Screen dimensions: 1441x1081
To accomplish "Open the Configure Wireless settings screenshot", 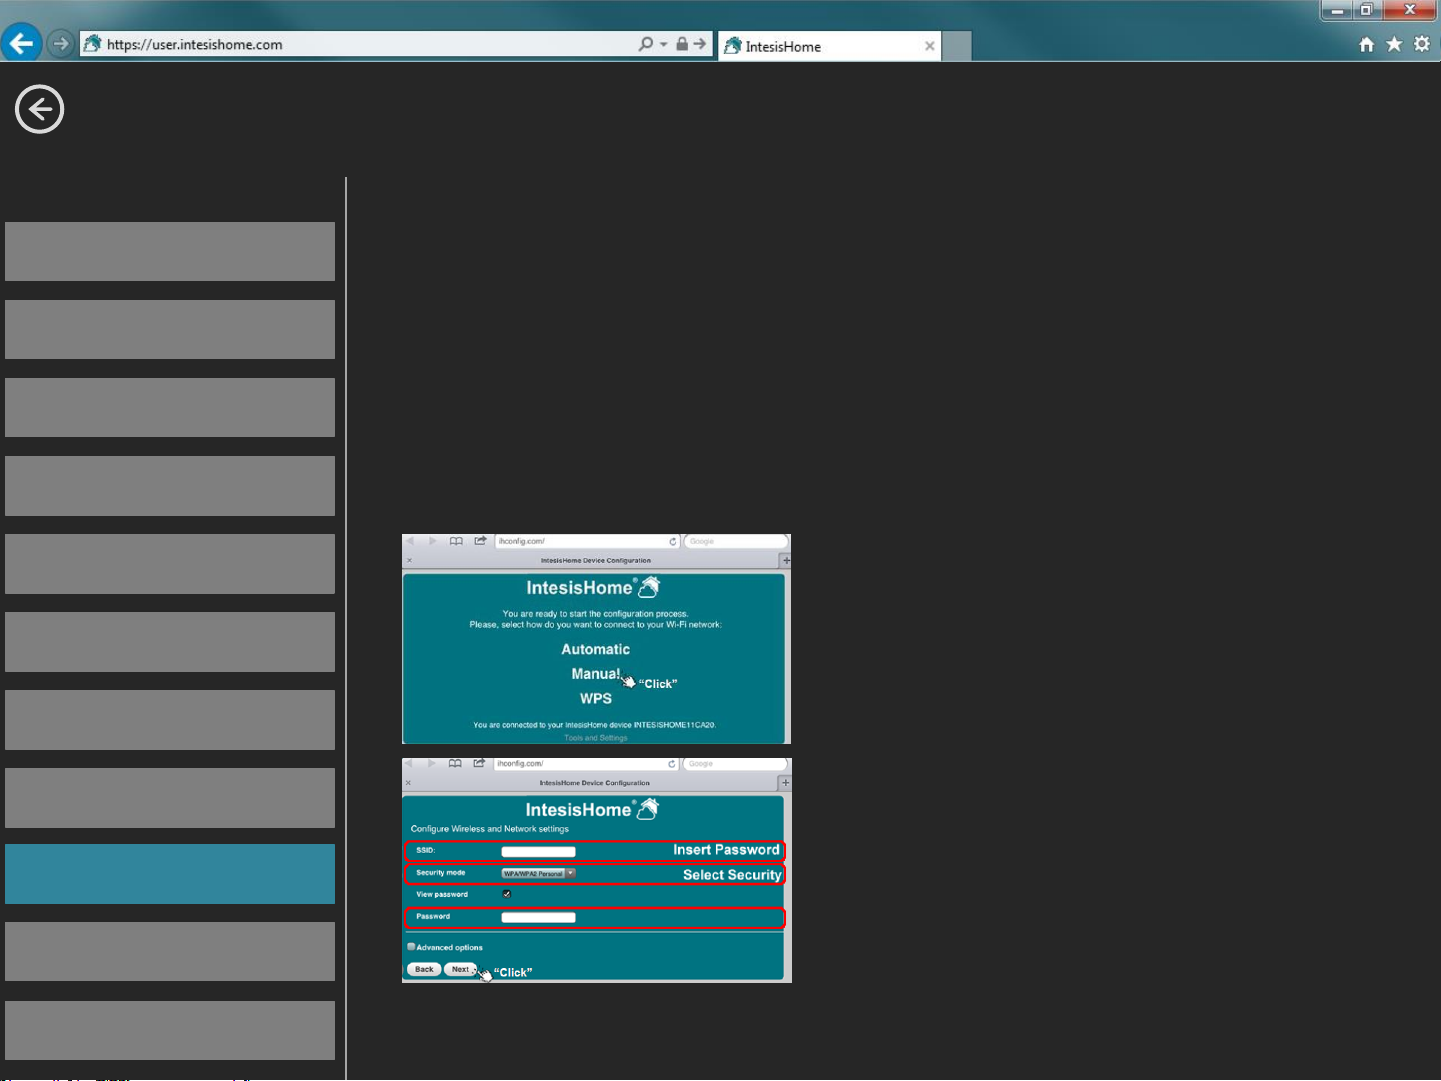I will [596, 870].
